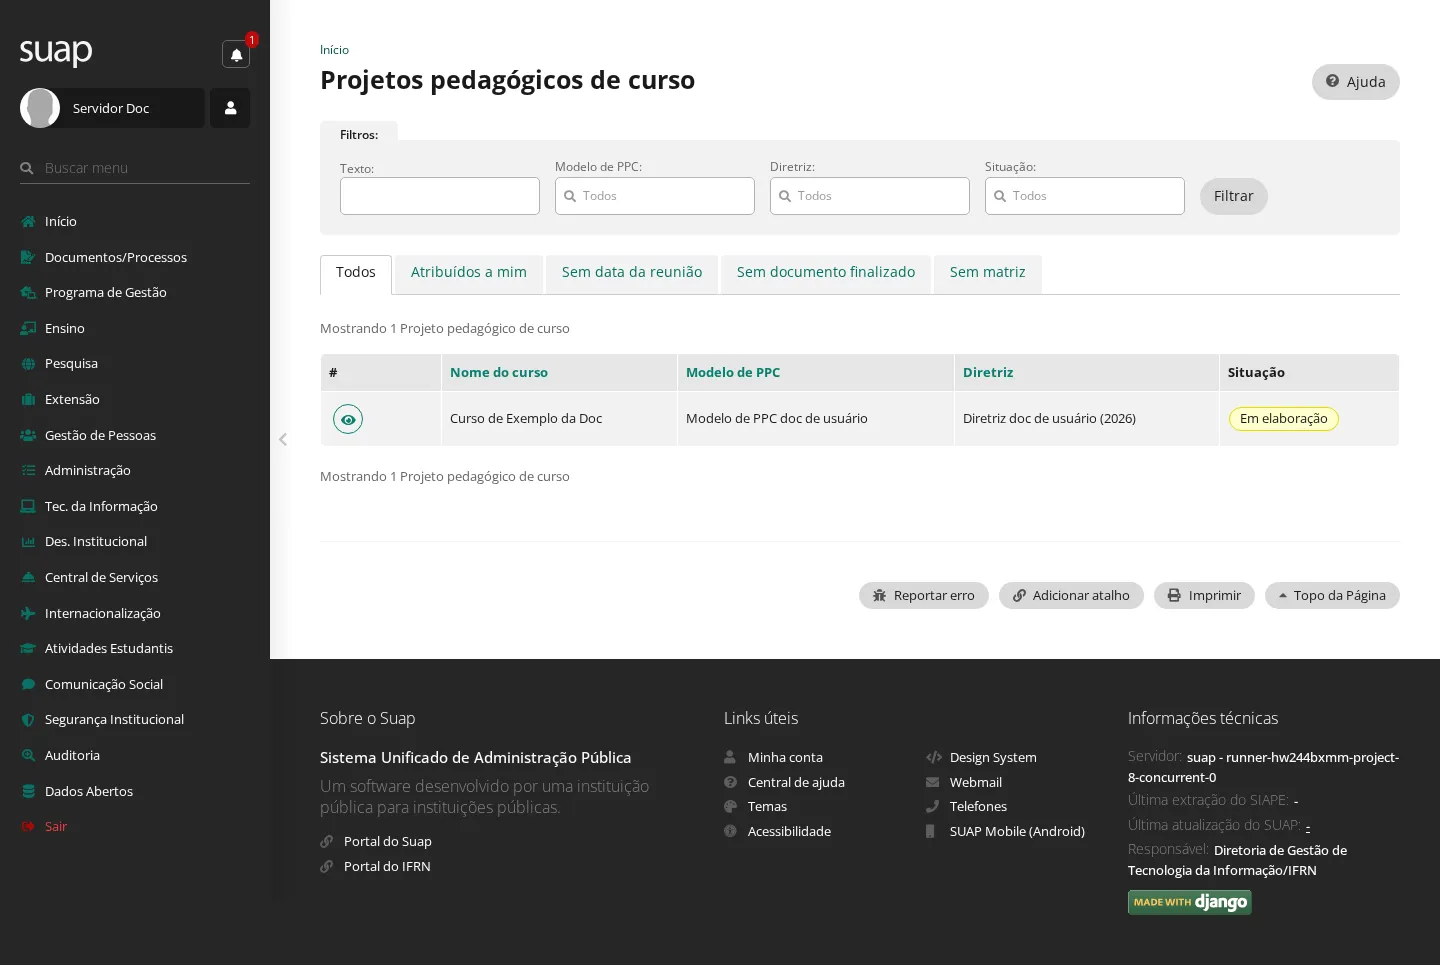
Task: Switch to Sem data da reunião tab
Action: pos(632,273)
